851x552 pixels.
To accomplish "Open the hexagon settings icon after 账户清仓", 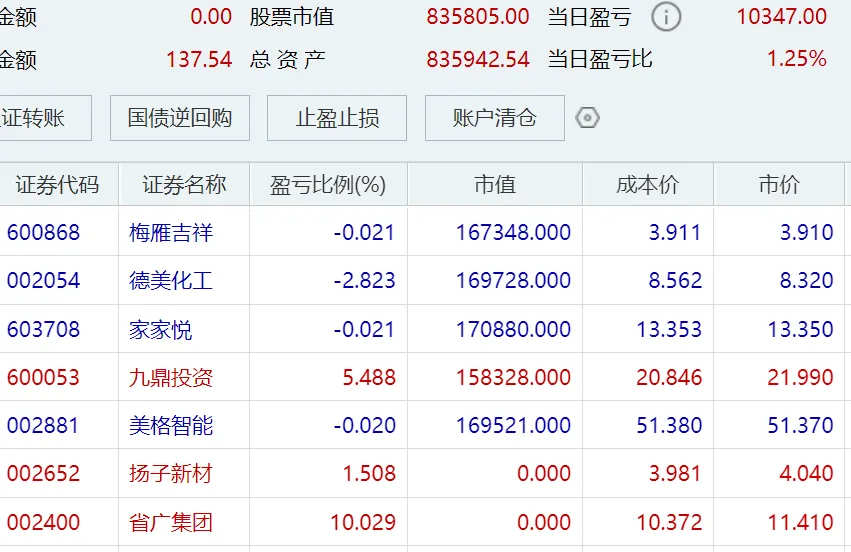I will 588,118.
